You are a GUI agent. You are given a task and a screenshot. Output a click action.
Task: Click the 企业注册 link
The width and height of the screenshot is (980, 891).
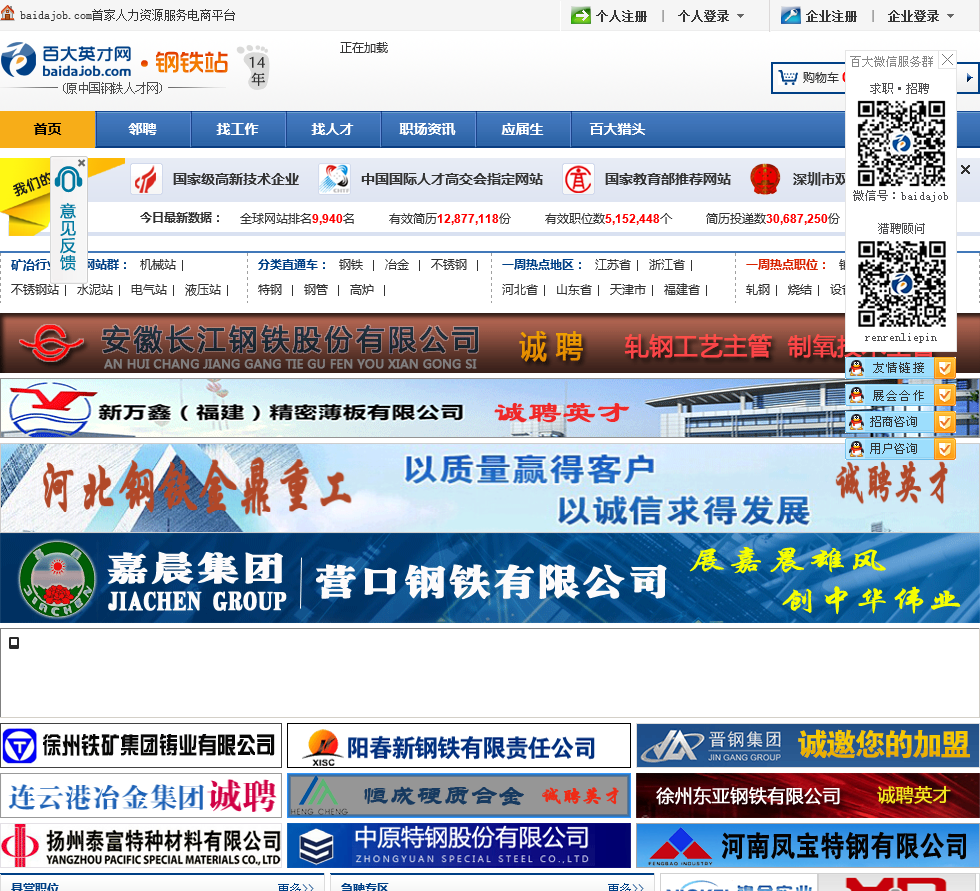click(832, 16)
